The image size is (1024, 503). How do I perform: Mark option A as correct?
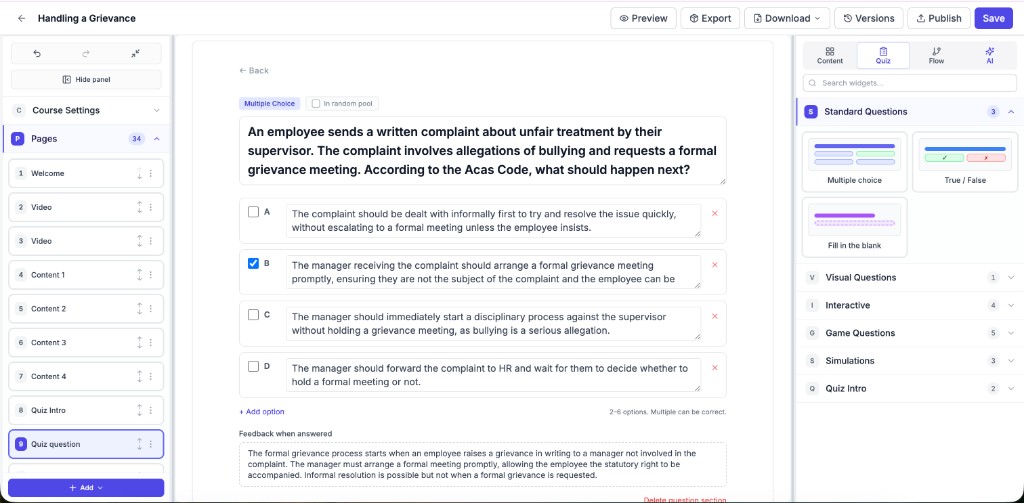[253, 212]
